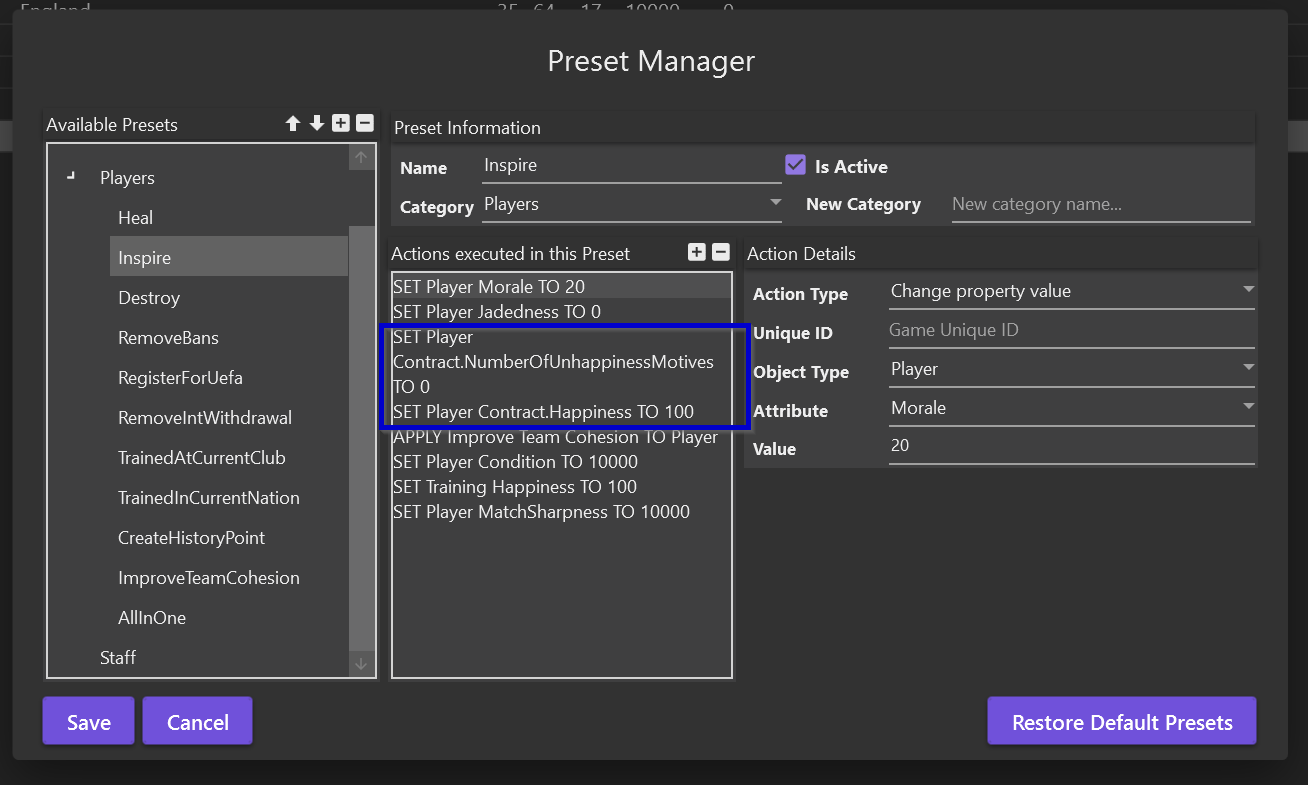Move the selected preset down

(317, 123)
